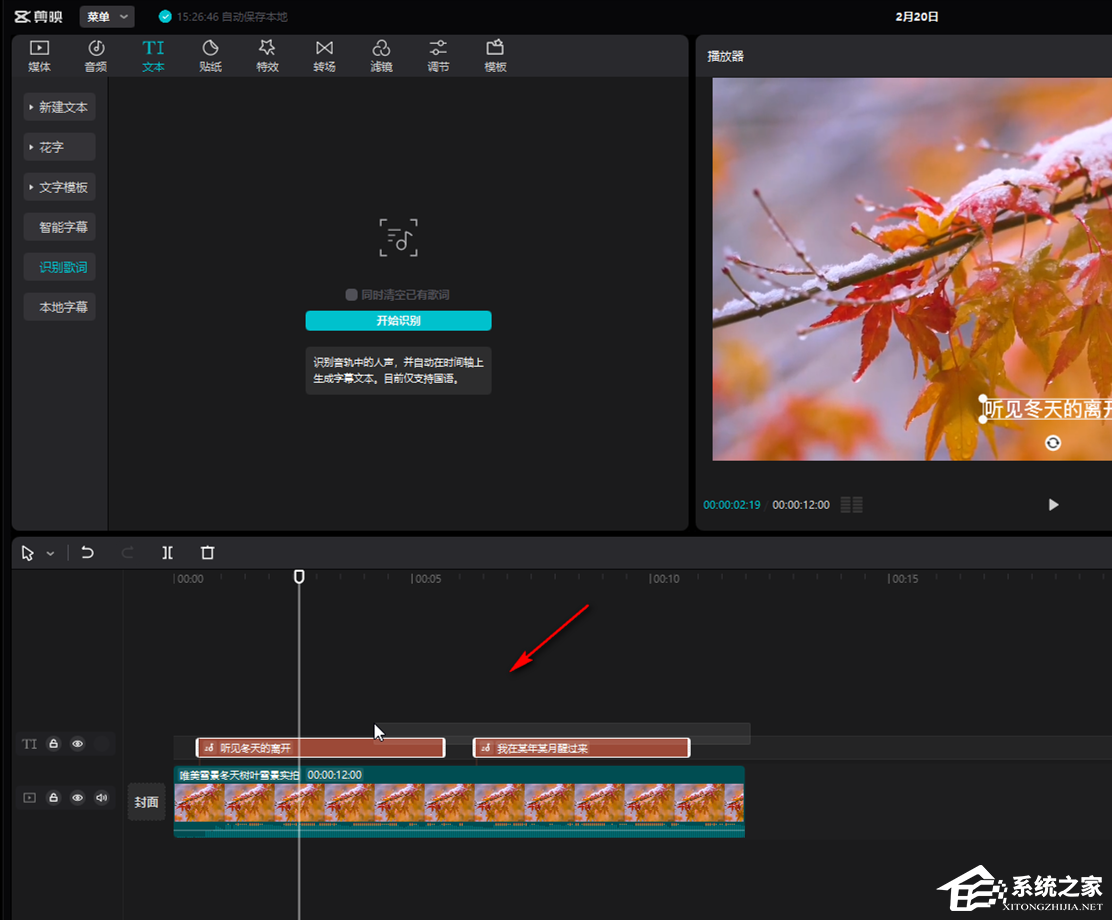This screenshot has width=1112, height=920.
Task: Open the 特效 effects panel
Action: pos(267,56)
